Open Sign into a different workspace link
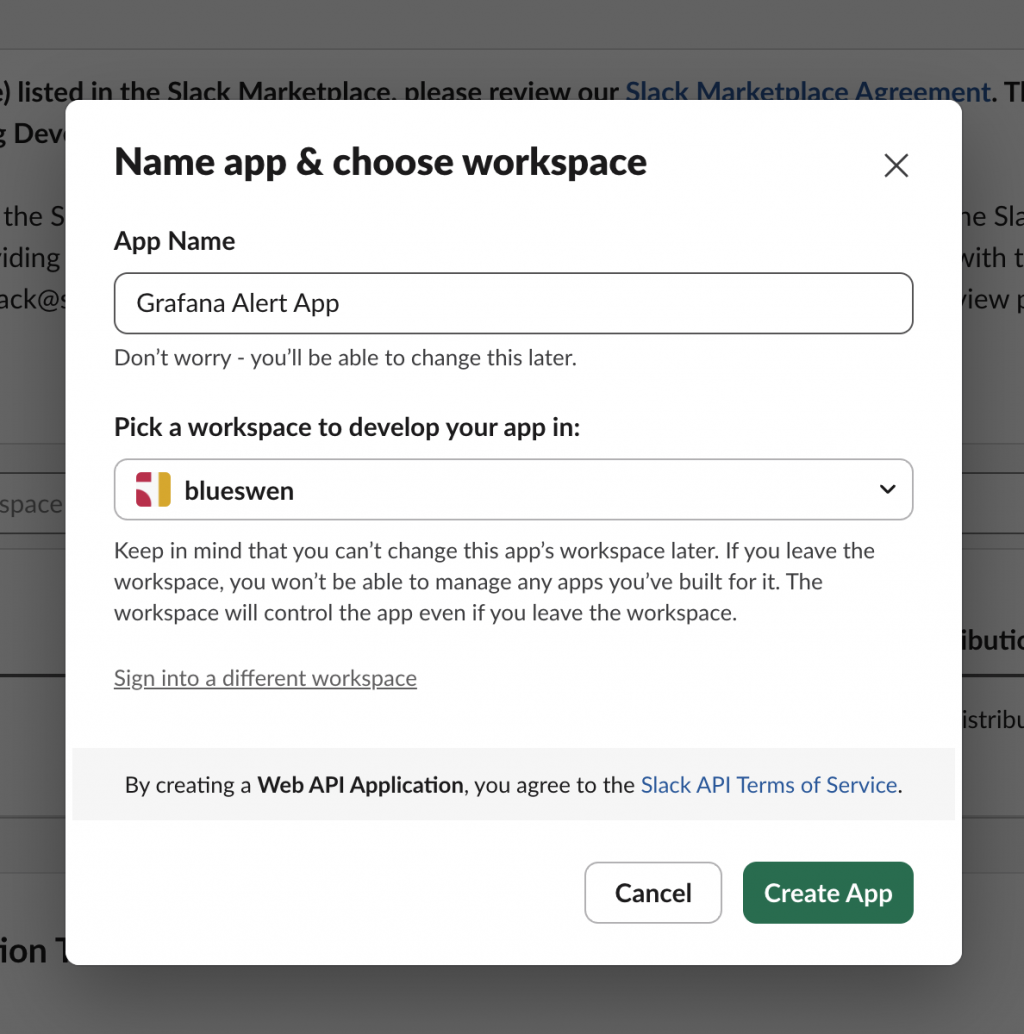 [x=265, y=678]
